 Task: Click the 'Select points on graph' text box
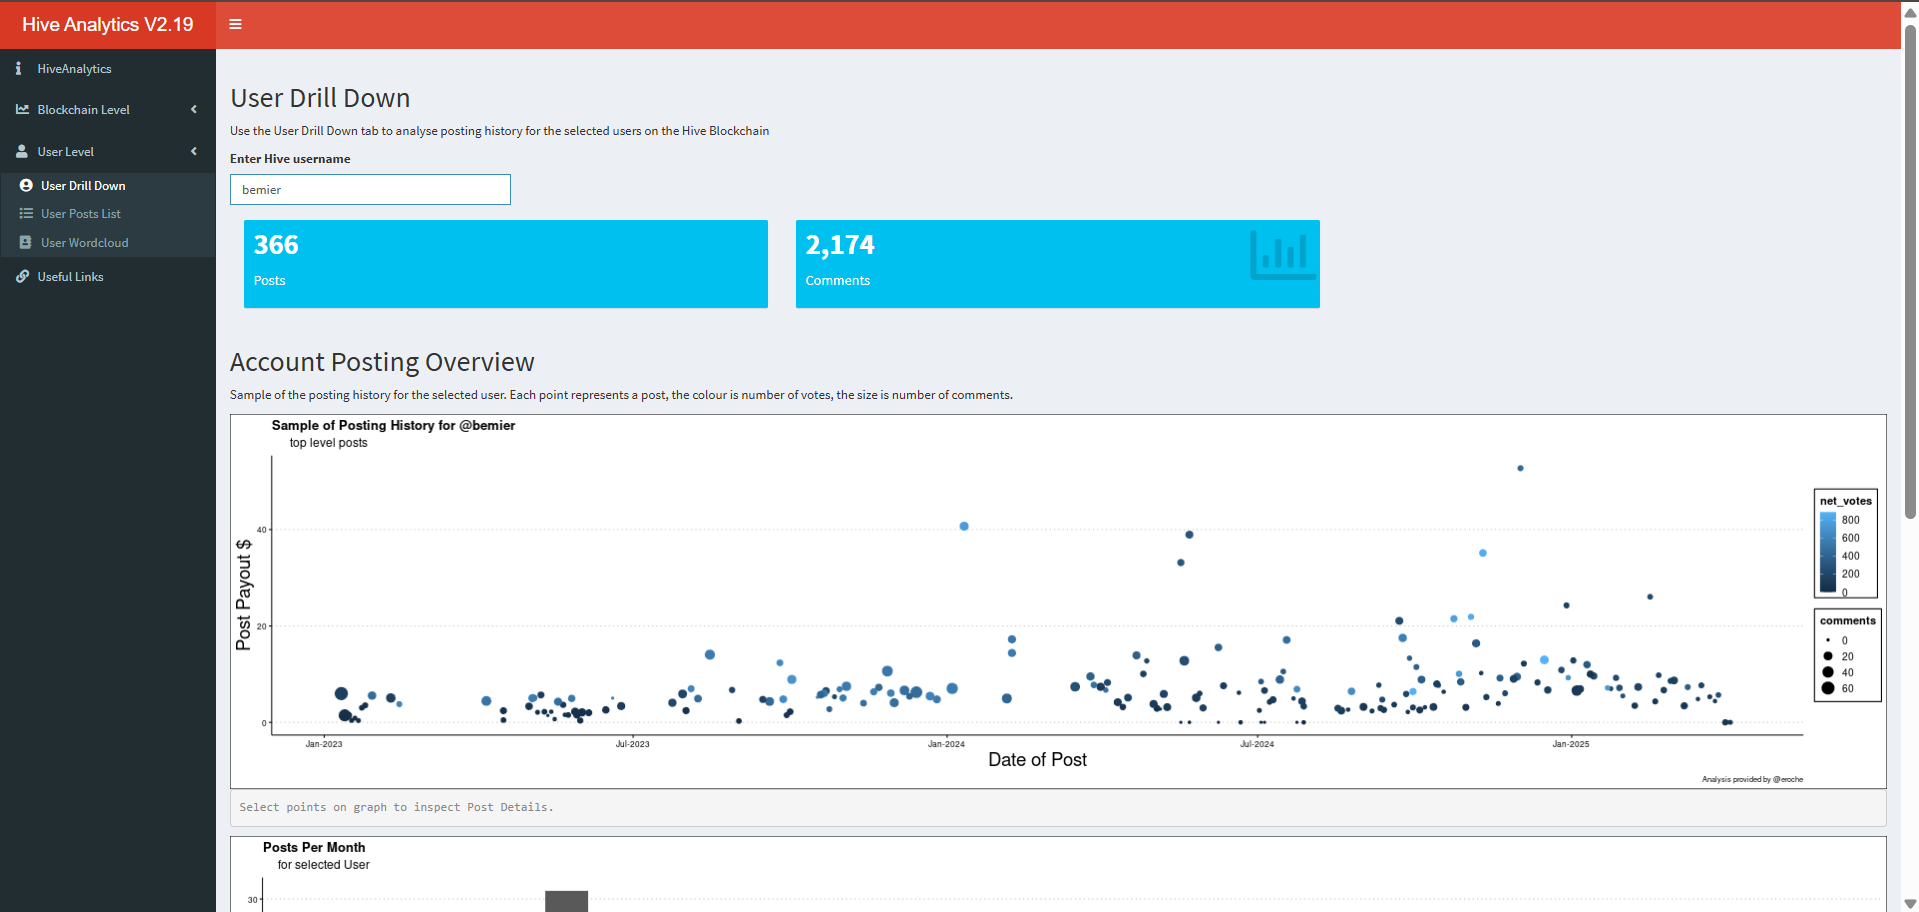point(1058,807)
